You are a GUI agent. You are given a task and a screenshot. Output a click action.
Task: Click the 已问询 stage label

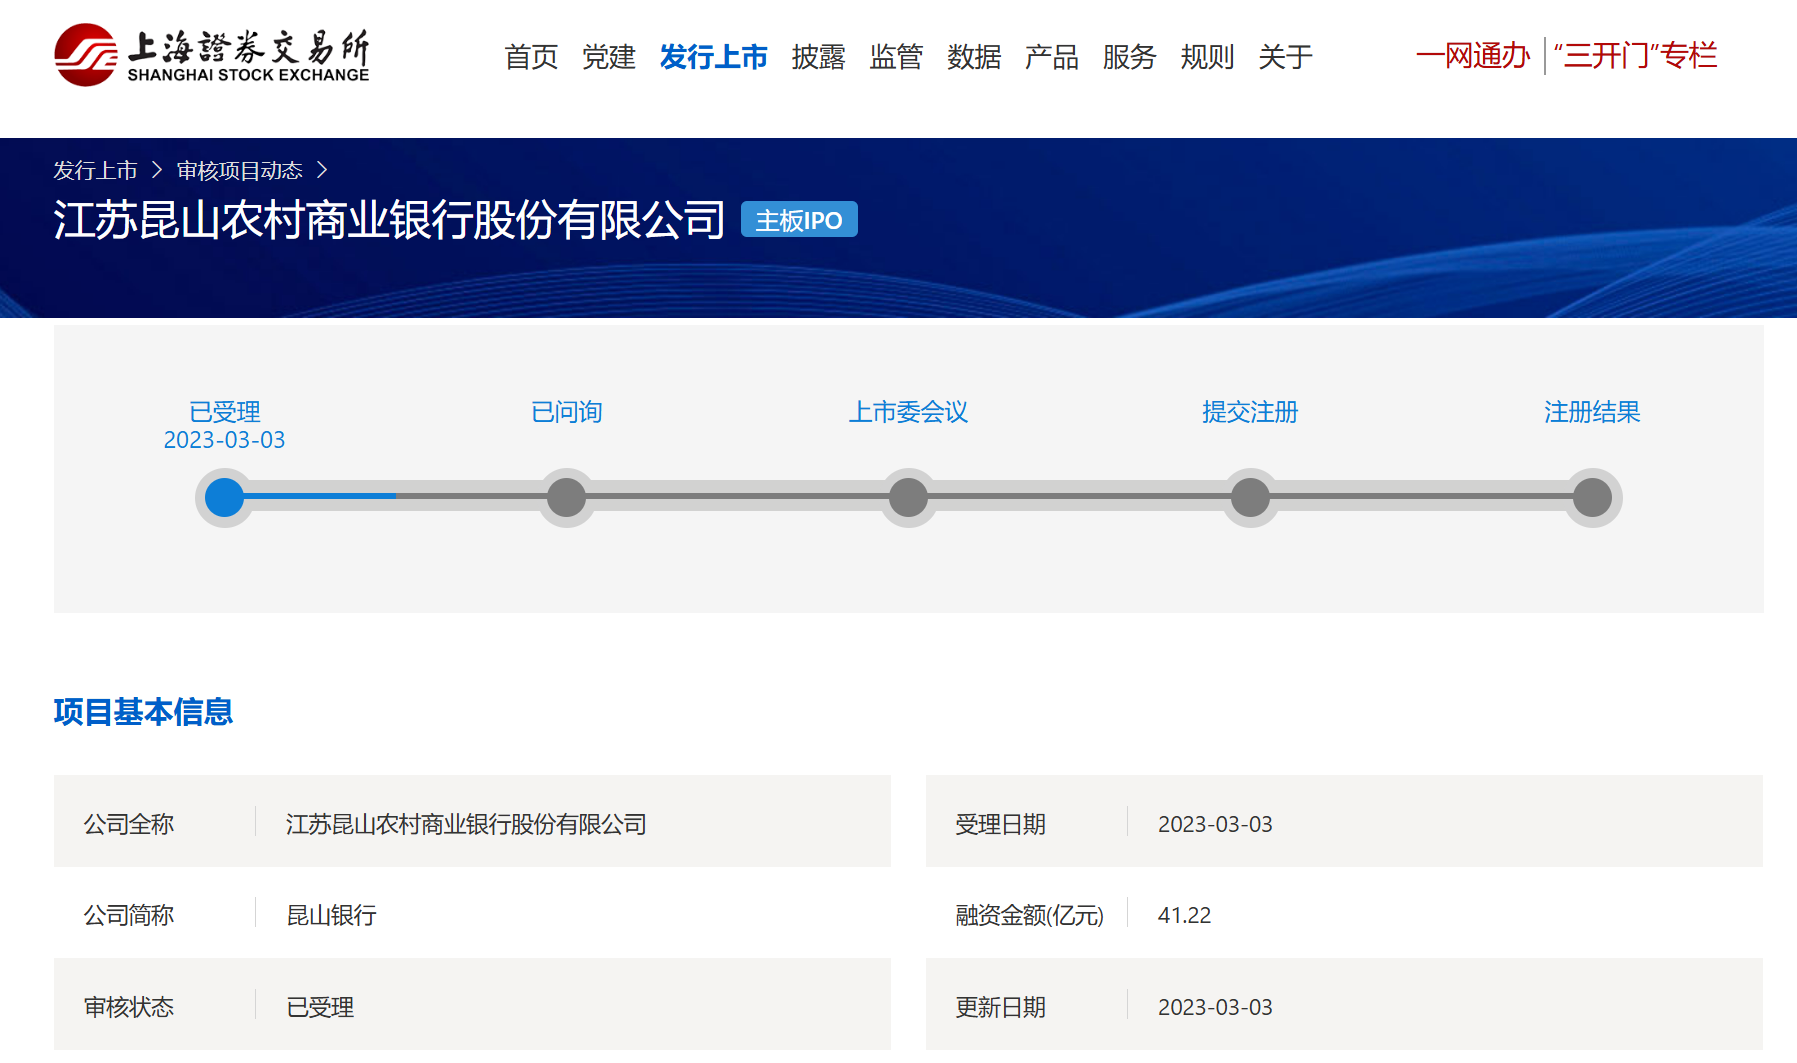point(567,412)
